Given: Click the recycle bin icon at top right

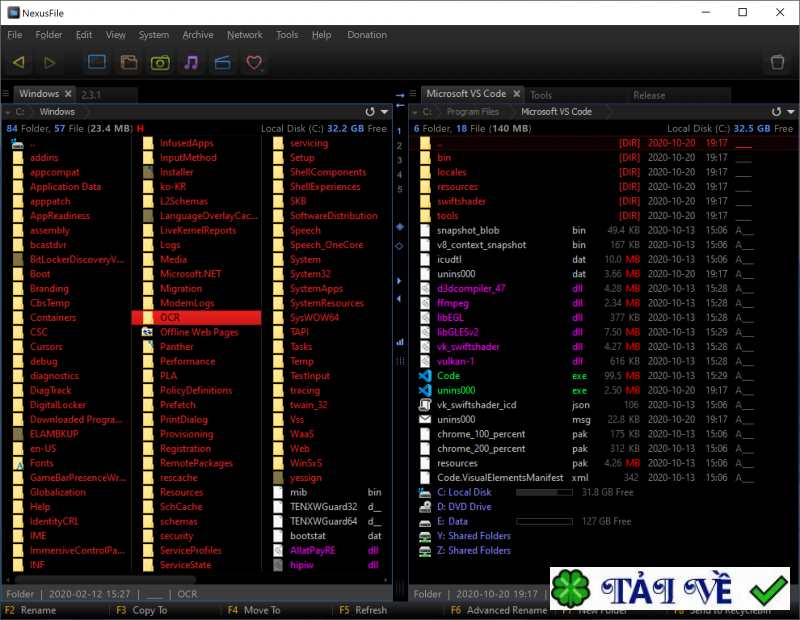Looking at the screenshot, I should (777, 61).
